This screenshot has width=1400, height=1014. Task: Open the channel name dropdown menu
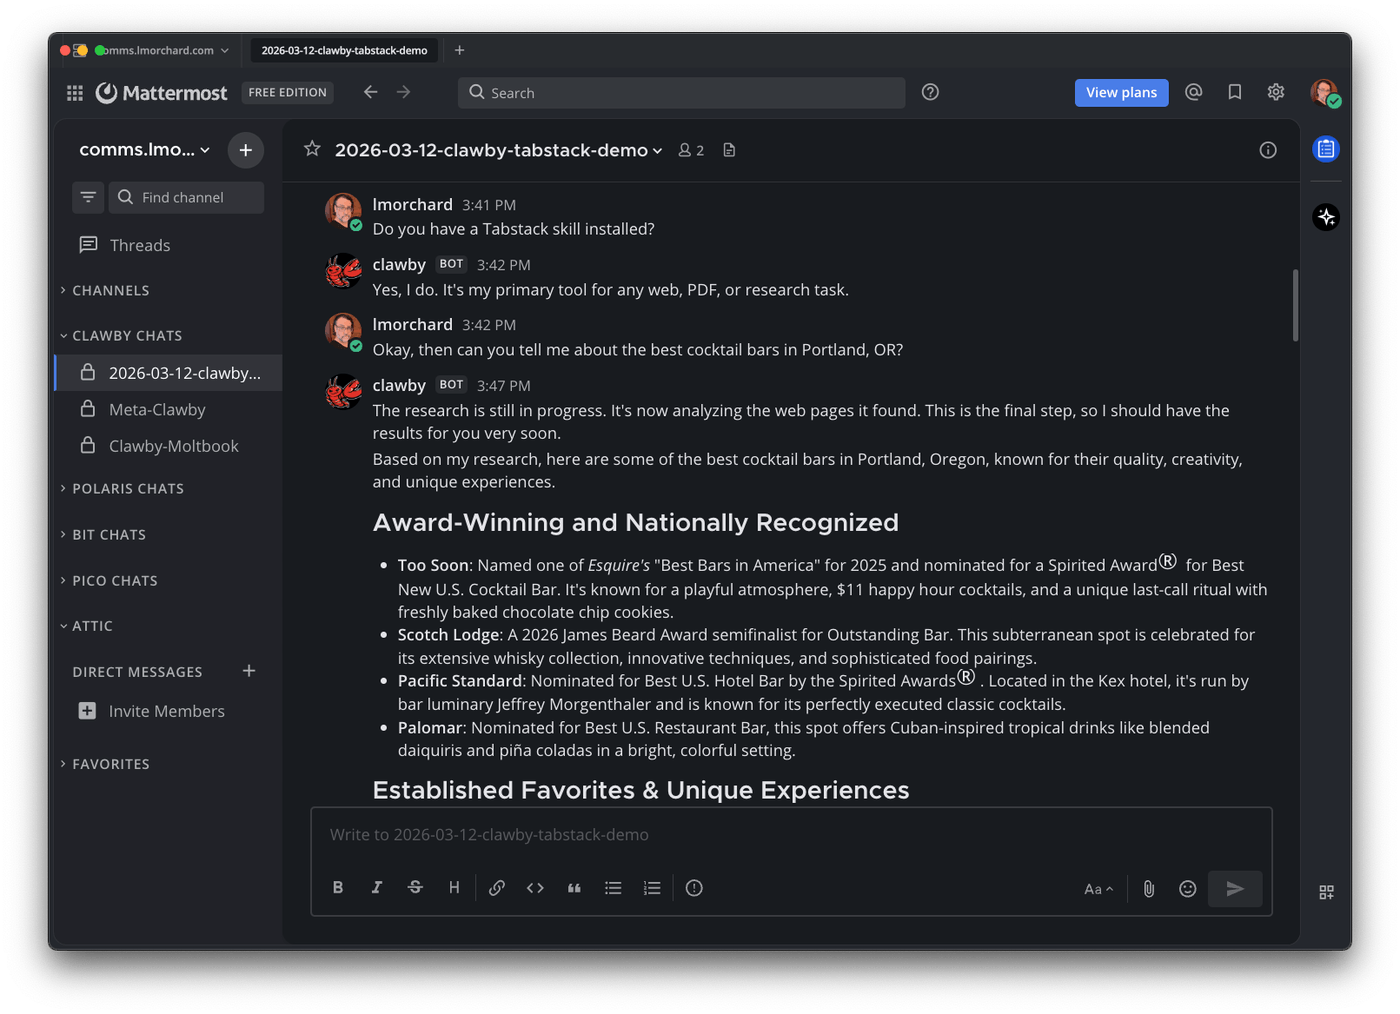click(x=498, y=150)
